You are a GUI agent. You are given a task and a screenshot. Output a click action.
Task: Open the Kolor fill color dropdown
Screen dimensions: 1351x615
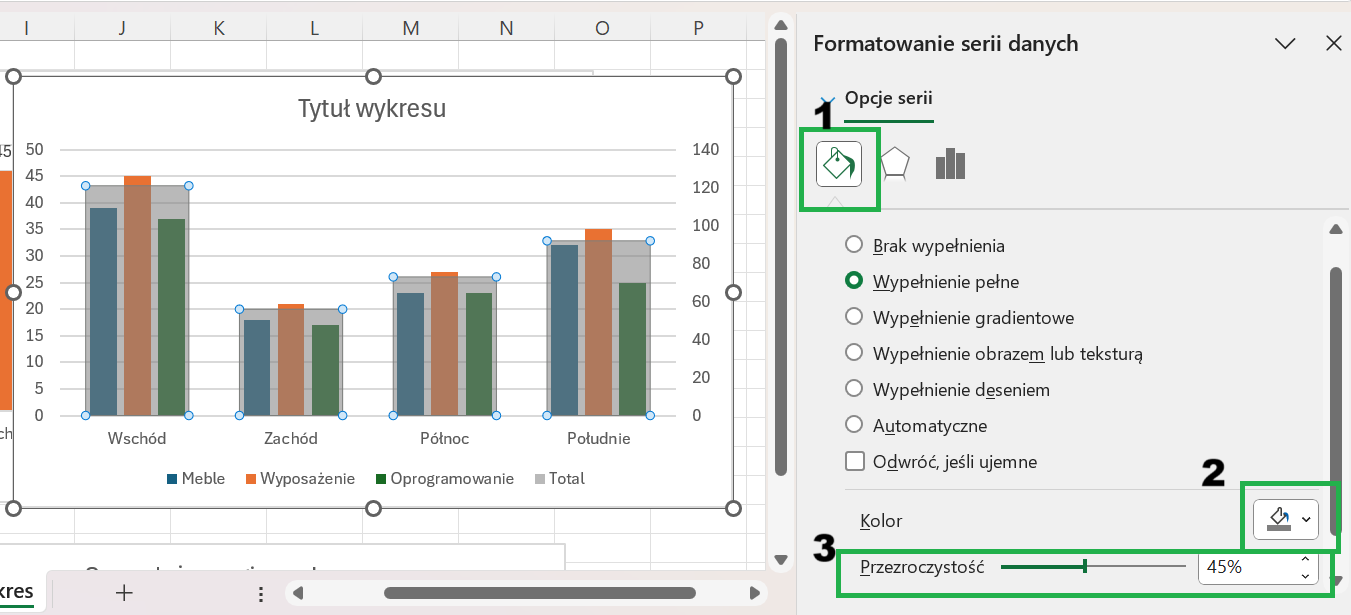(x=1286, y=520)
